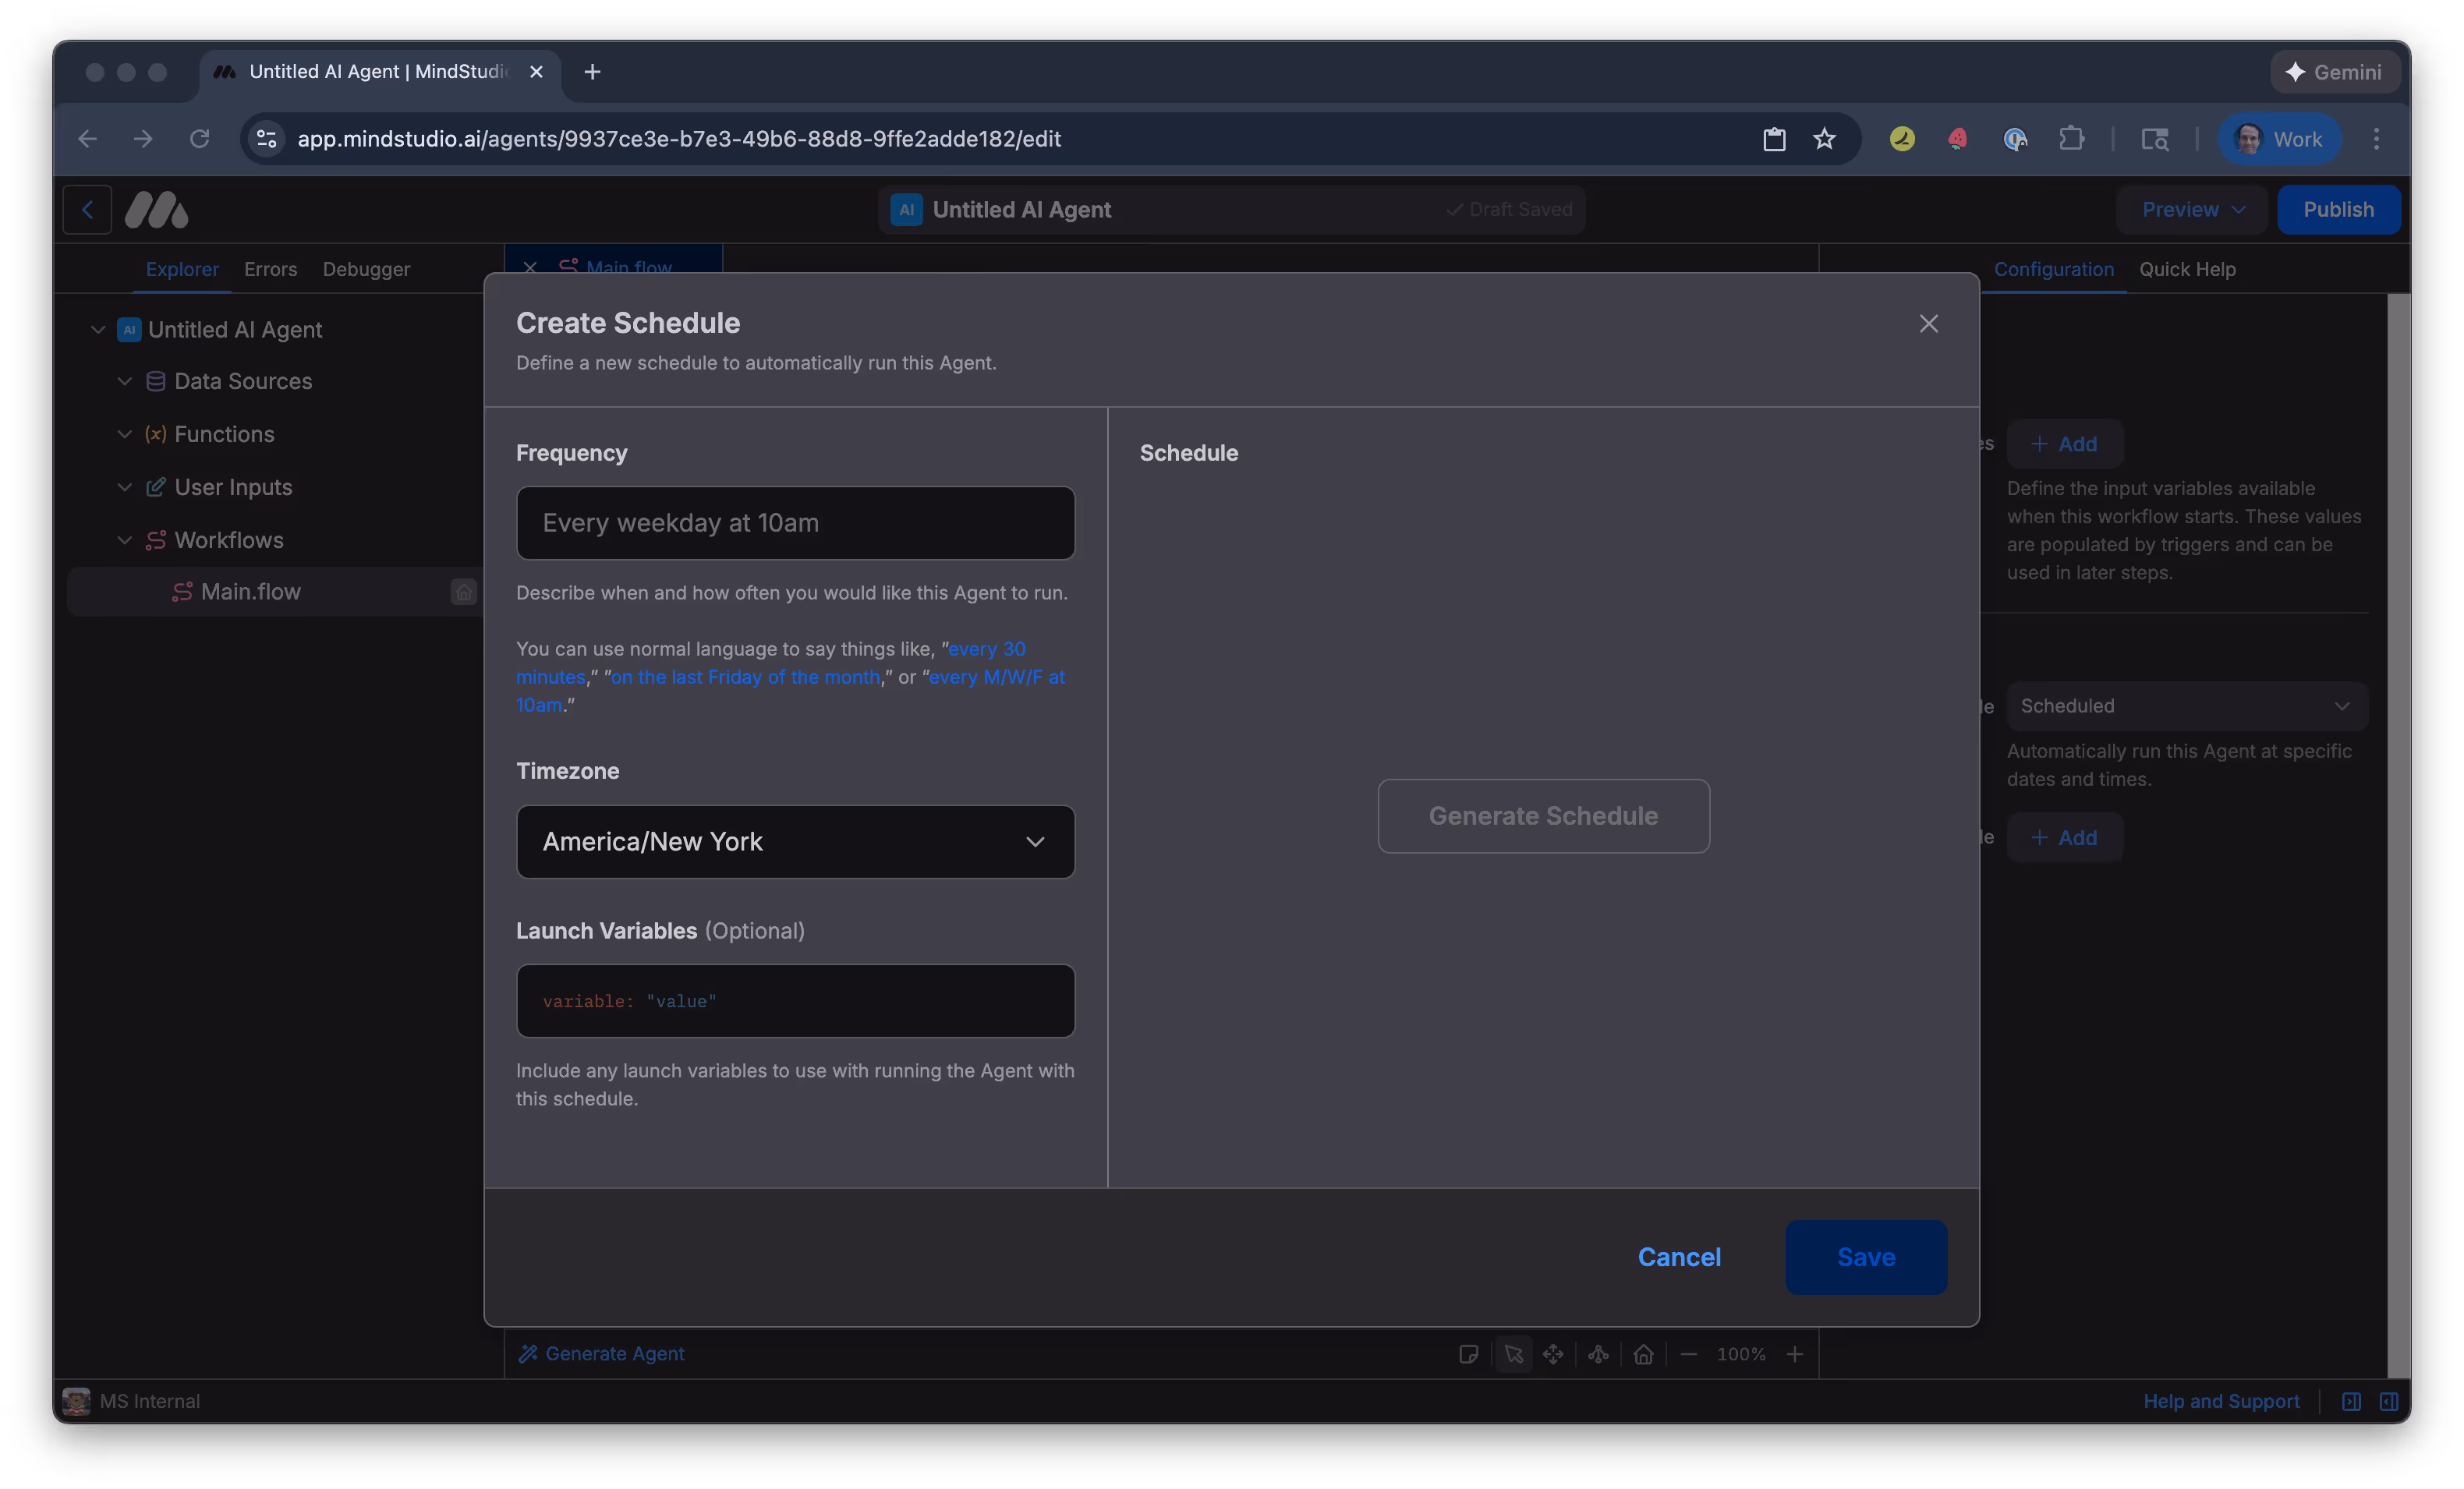Select the pan tool on the canvas toolbar
This screenshot has height=1489, width=2464.
[1553, 1354]
